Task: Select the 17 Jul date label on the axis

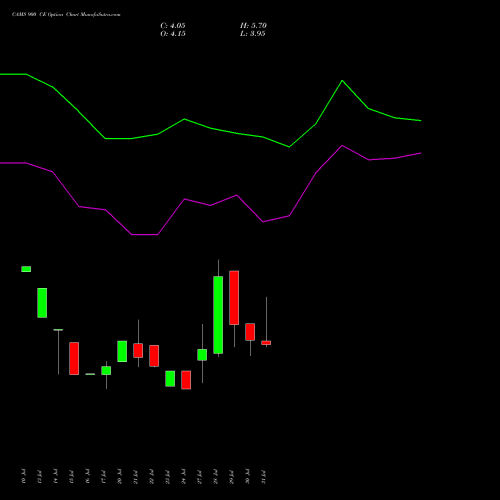Action: tap(103, 477)
